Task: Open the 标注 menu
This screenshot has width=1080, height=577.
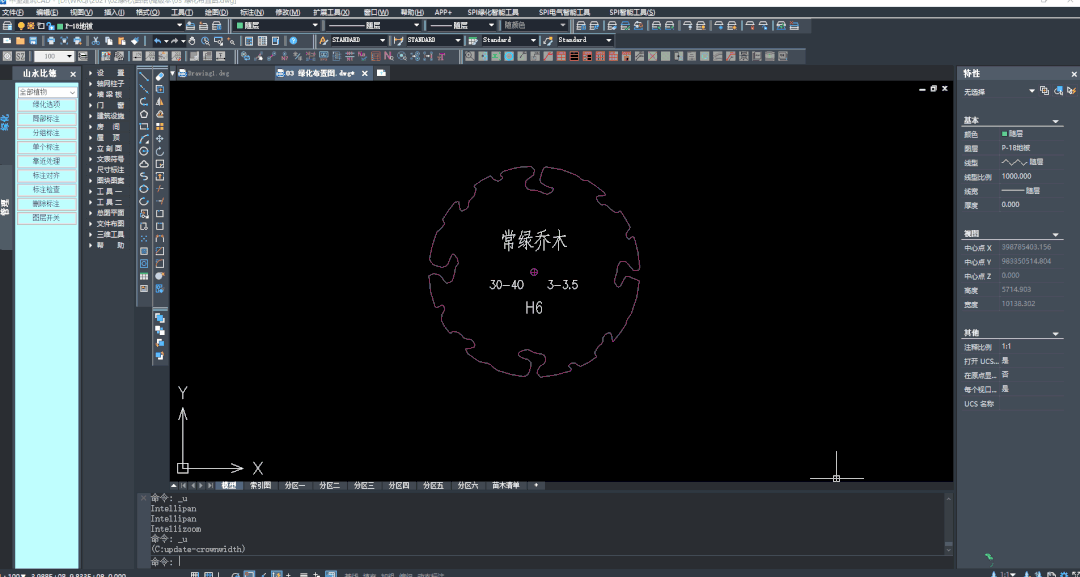Action: [x=251, y=12]
